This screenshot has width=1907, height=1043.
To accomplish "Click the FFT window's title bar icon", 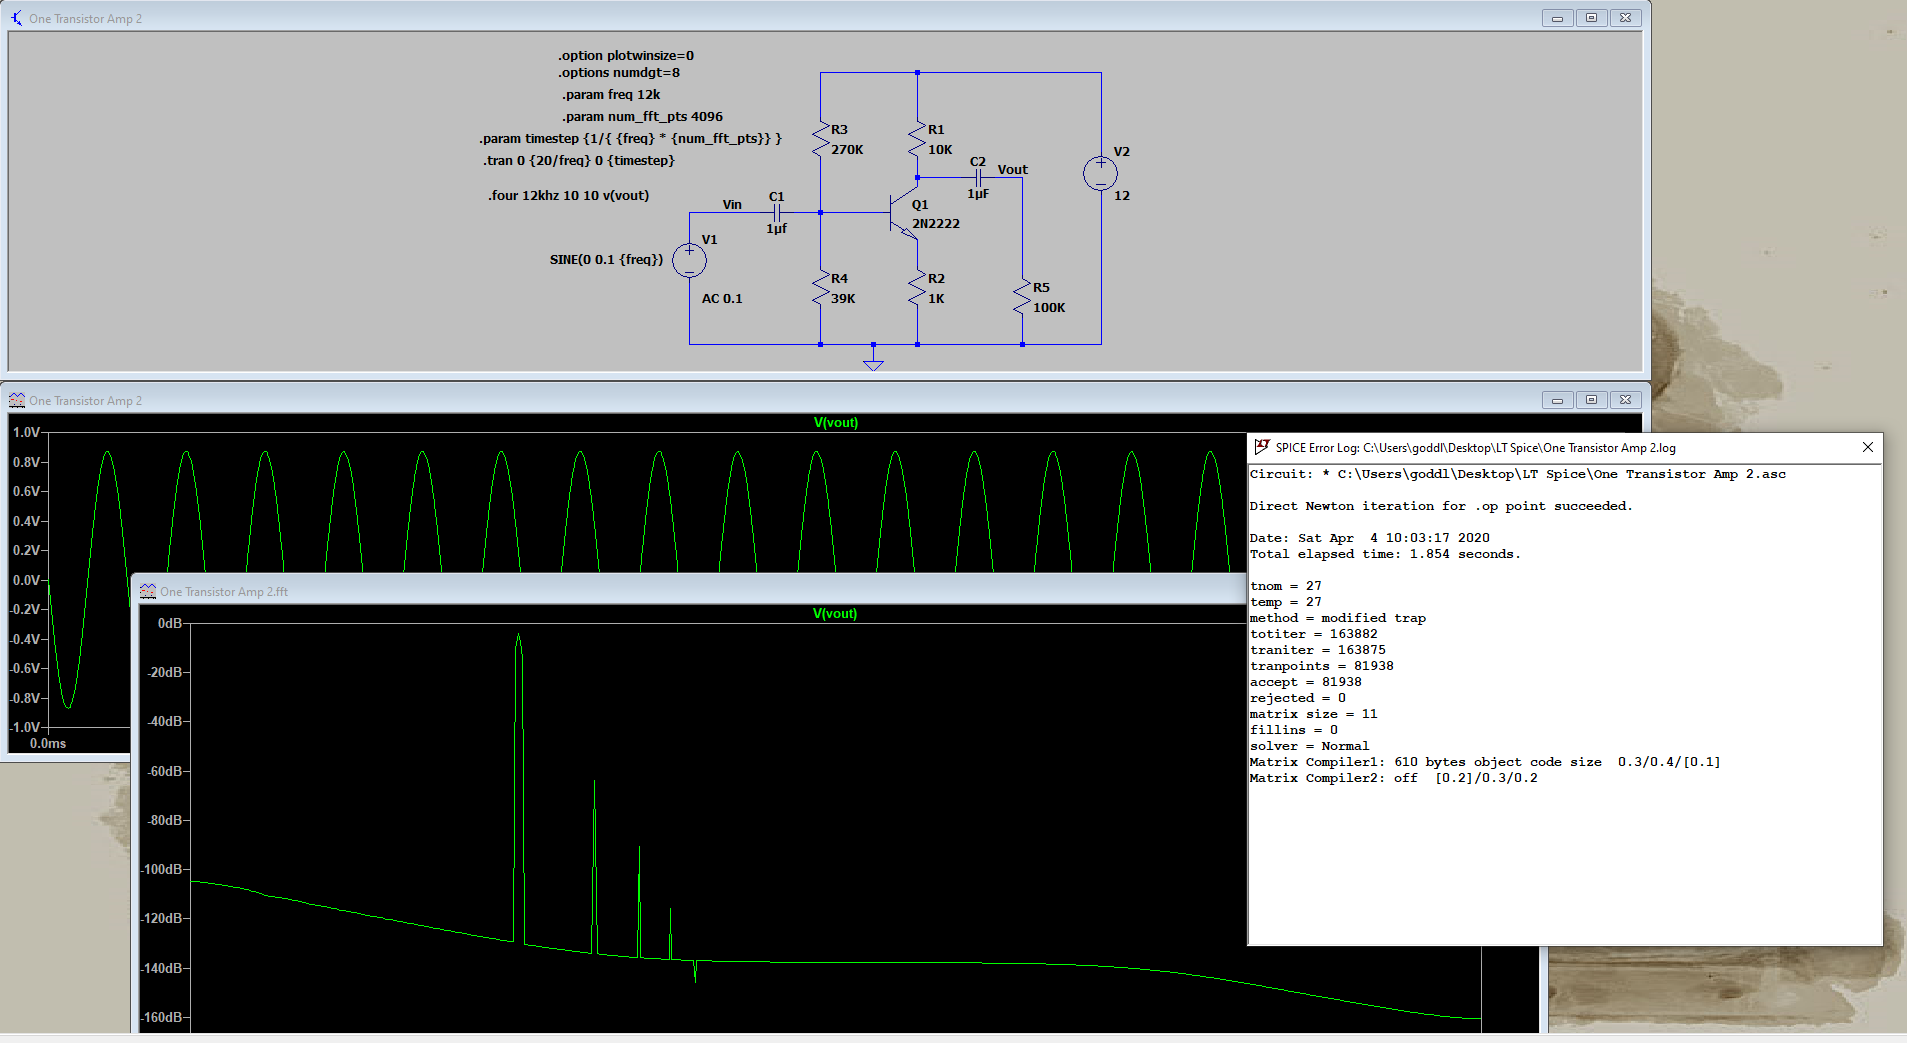I will click(x=148, y=591).
